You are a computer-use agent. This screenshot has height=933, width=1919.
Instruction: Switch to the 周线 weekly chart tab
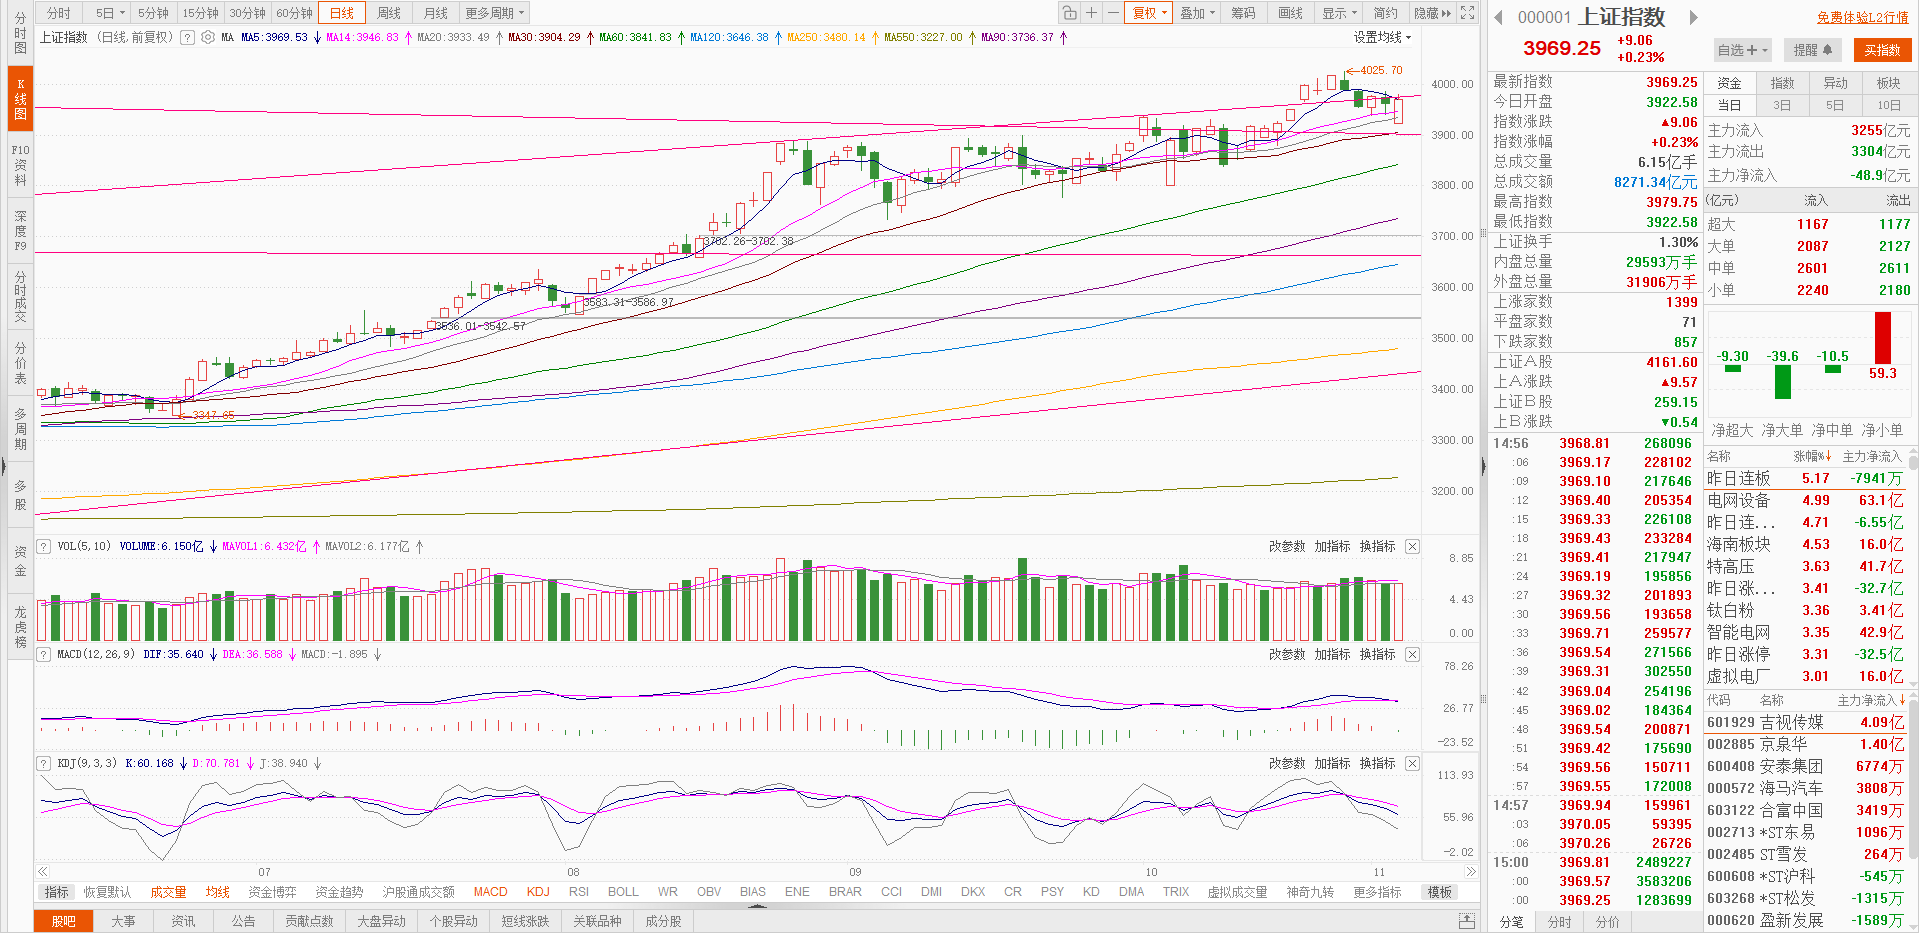(389, 13)
